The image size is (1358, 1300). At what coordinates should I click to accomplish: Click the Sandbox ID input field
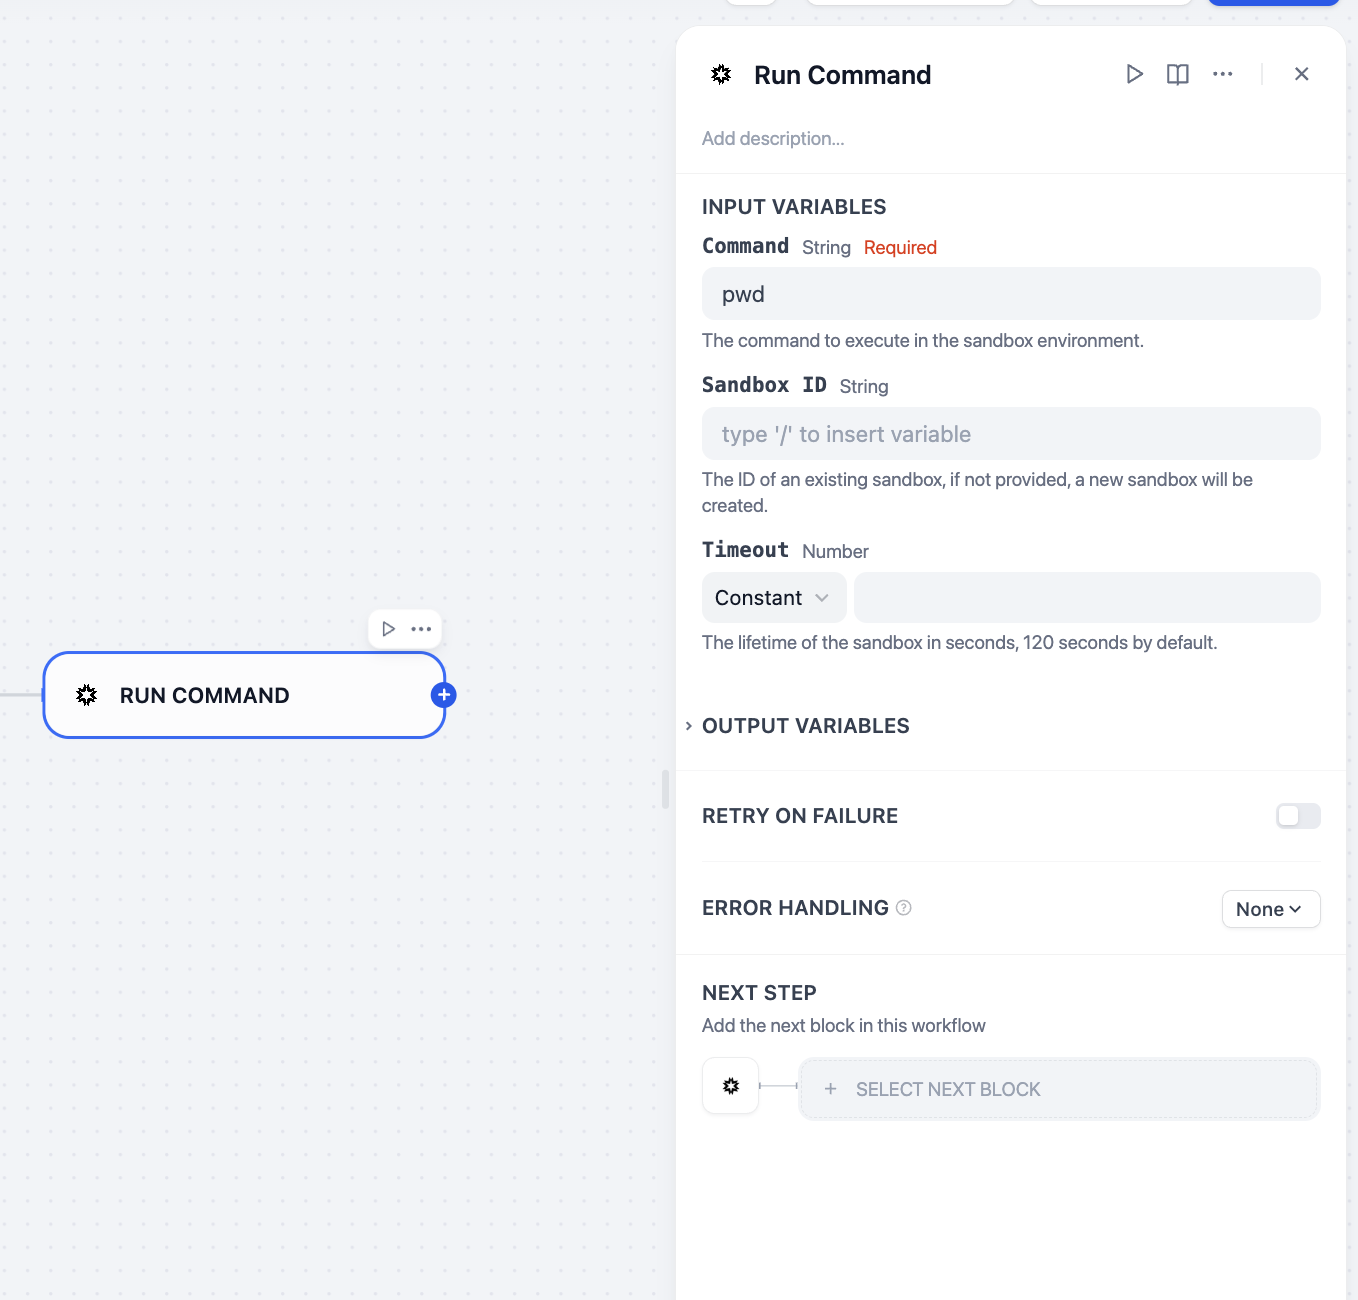[x=1011, y=434]
